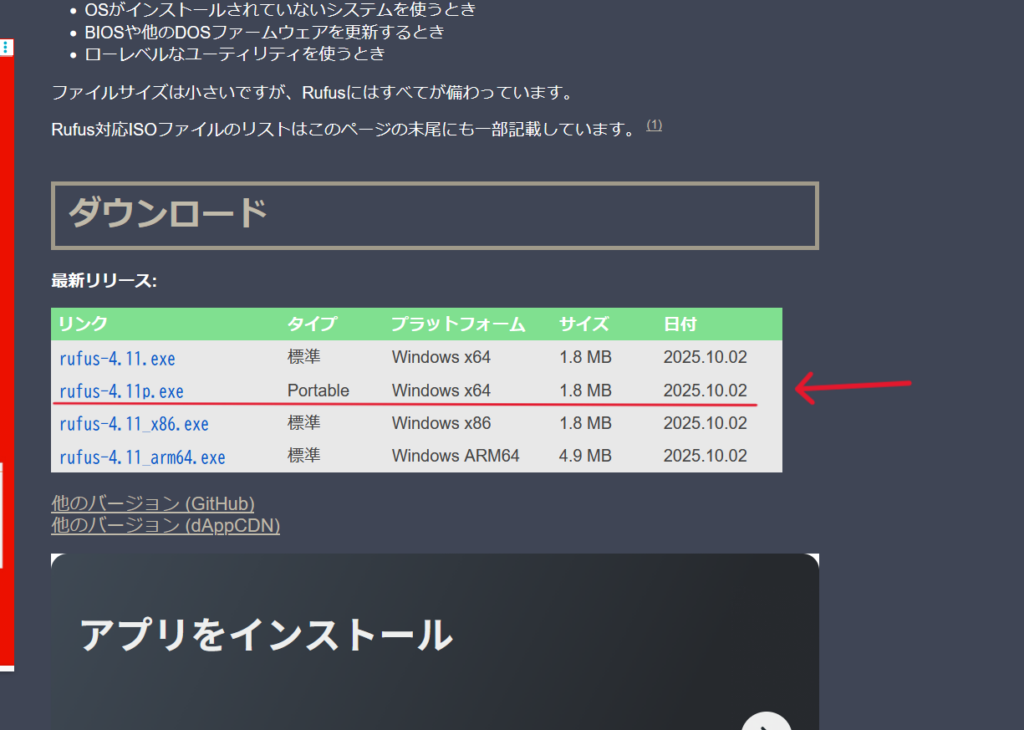1024x730 pixels.
Task: Click the ダウンロード section heading
Action: pyautogui.click(x=168, y=214)
